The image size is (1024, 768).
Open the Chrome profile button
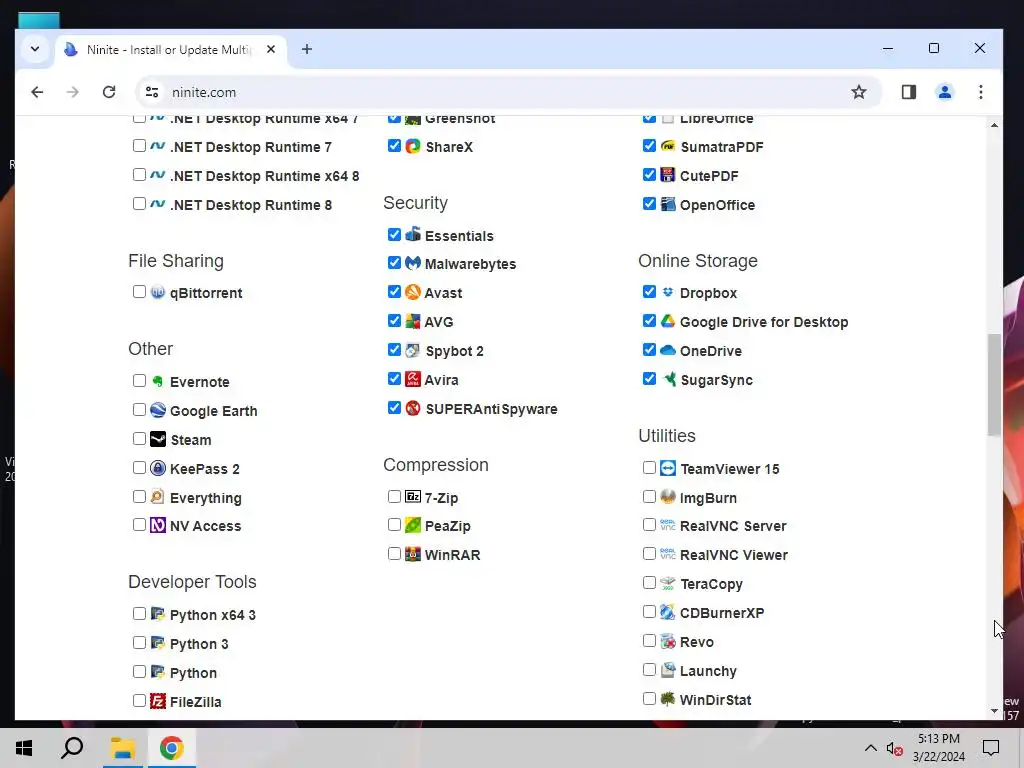pyautogui.click(x=944, y=92)
